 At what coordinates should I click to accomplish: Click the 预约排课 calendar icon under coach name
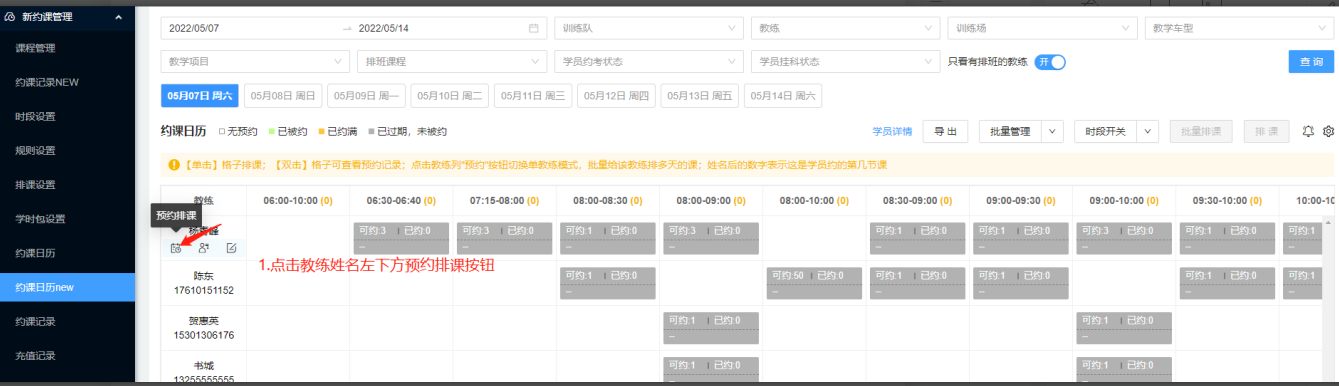[176, 248]
